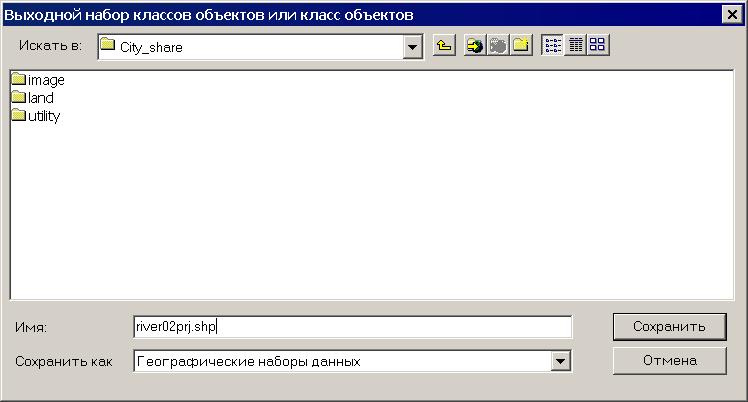Open the City_share location dropdown
Screen dimensions: 748x402
(x=412, y=47)
